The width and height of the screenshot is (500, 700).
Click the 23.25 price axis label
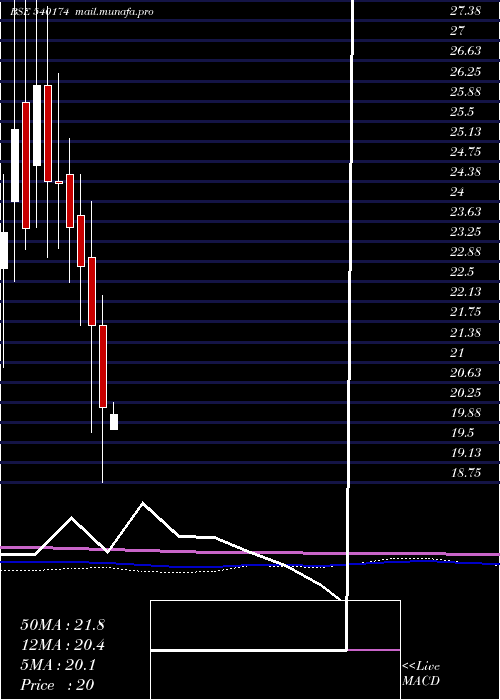point(465,232)
